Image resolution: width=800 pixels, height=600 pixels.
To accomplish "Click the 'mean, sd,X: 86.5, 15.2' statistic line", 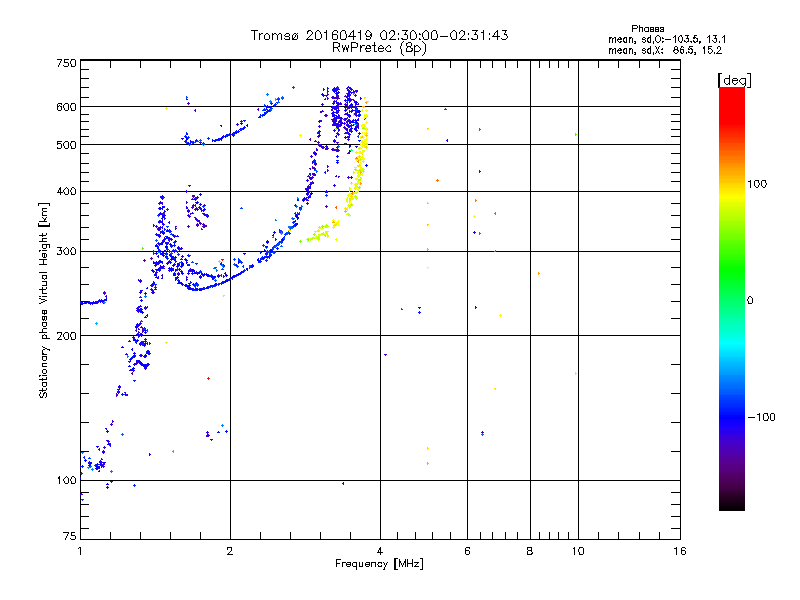I will tap(665, 50).
